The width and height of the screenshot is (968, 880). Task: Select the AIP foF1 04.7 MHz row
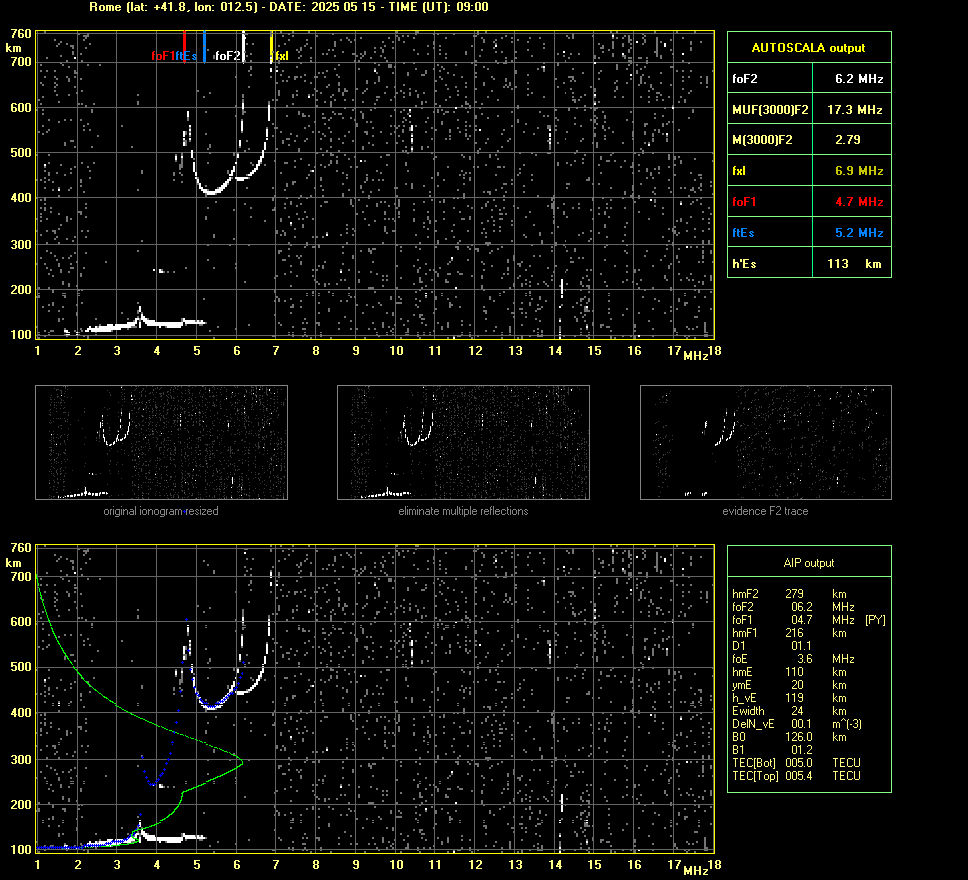tap(809, 619)
